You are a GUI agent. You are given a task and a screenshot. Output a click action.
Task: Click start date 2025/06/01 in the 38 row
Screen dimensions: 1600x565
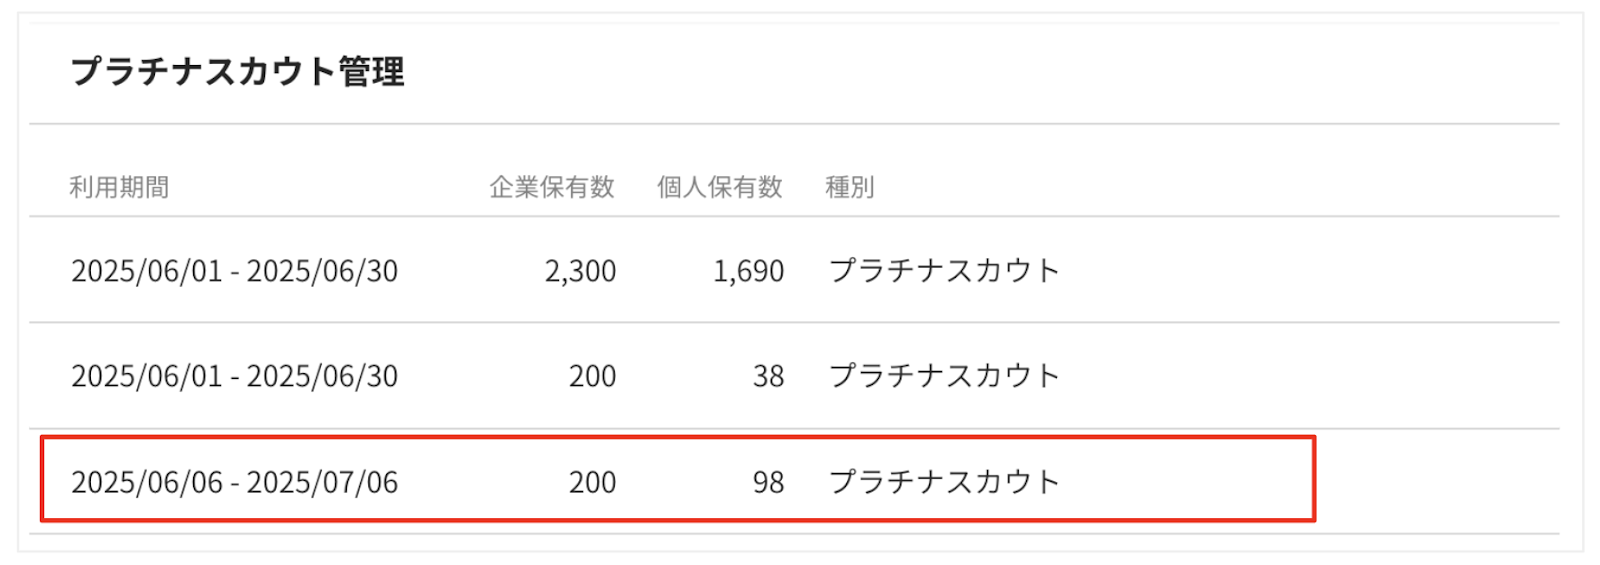(x=146, y=376)
